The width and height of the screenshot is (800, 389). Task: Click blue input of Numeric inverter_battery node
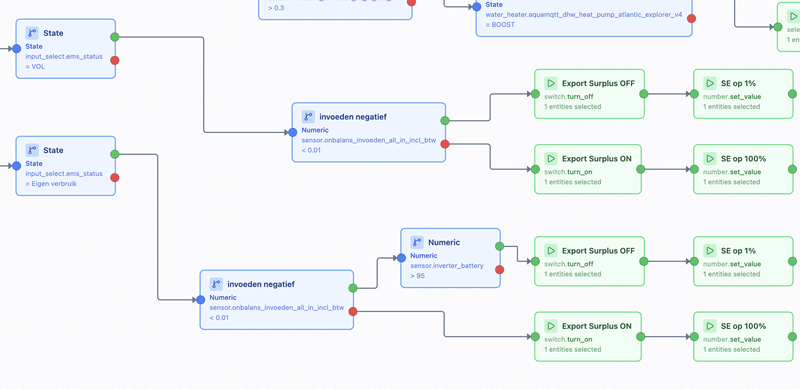coord(401,258)
